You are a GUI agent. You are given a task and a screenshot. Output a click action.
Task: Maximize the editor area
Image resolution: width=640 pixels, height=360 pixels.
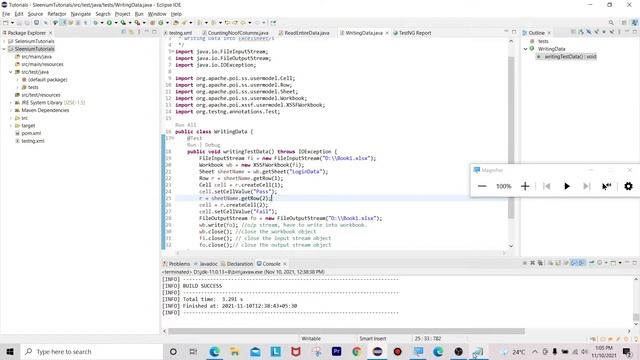(514, 32)
